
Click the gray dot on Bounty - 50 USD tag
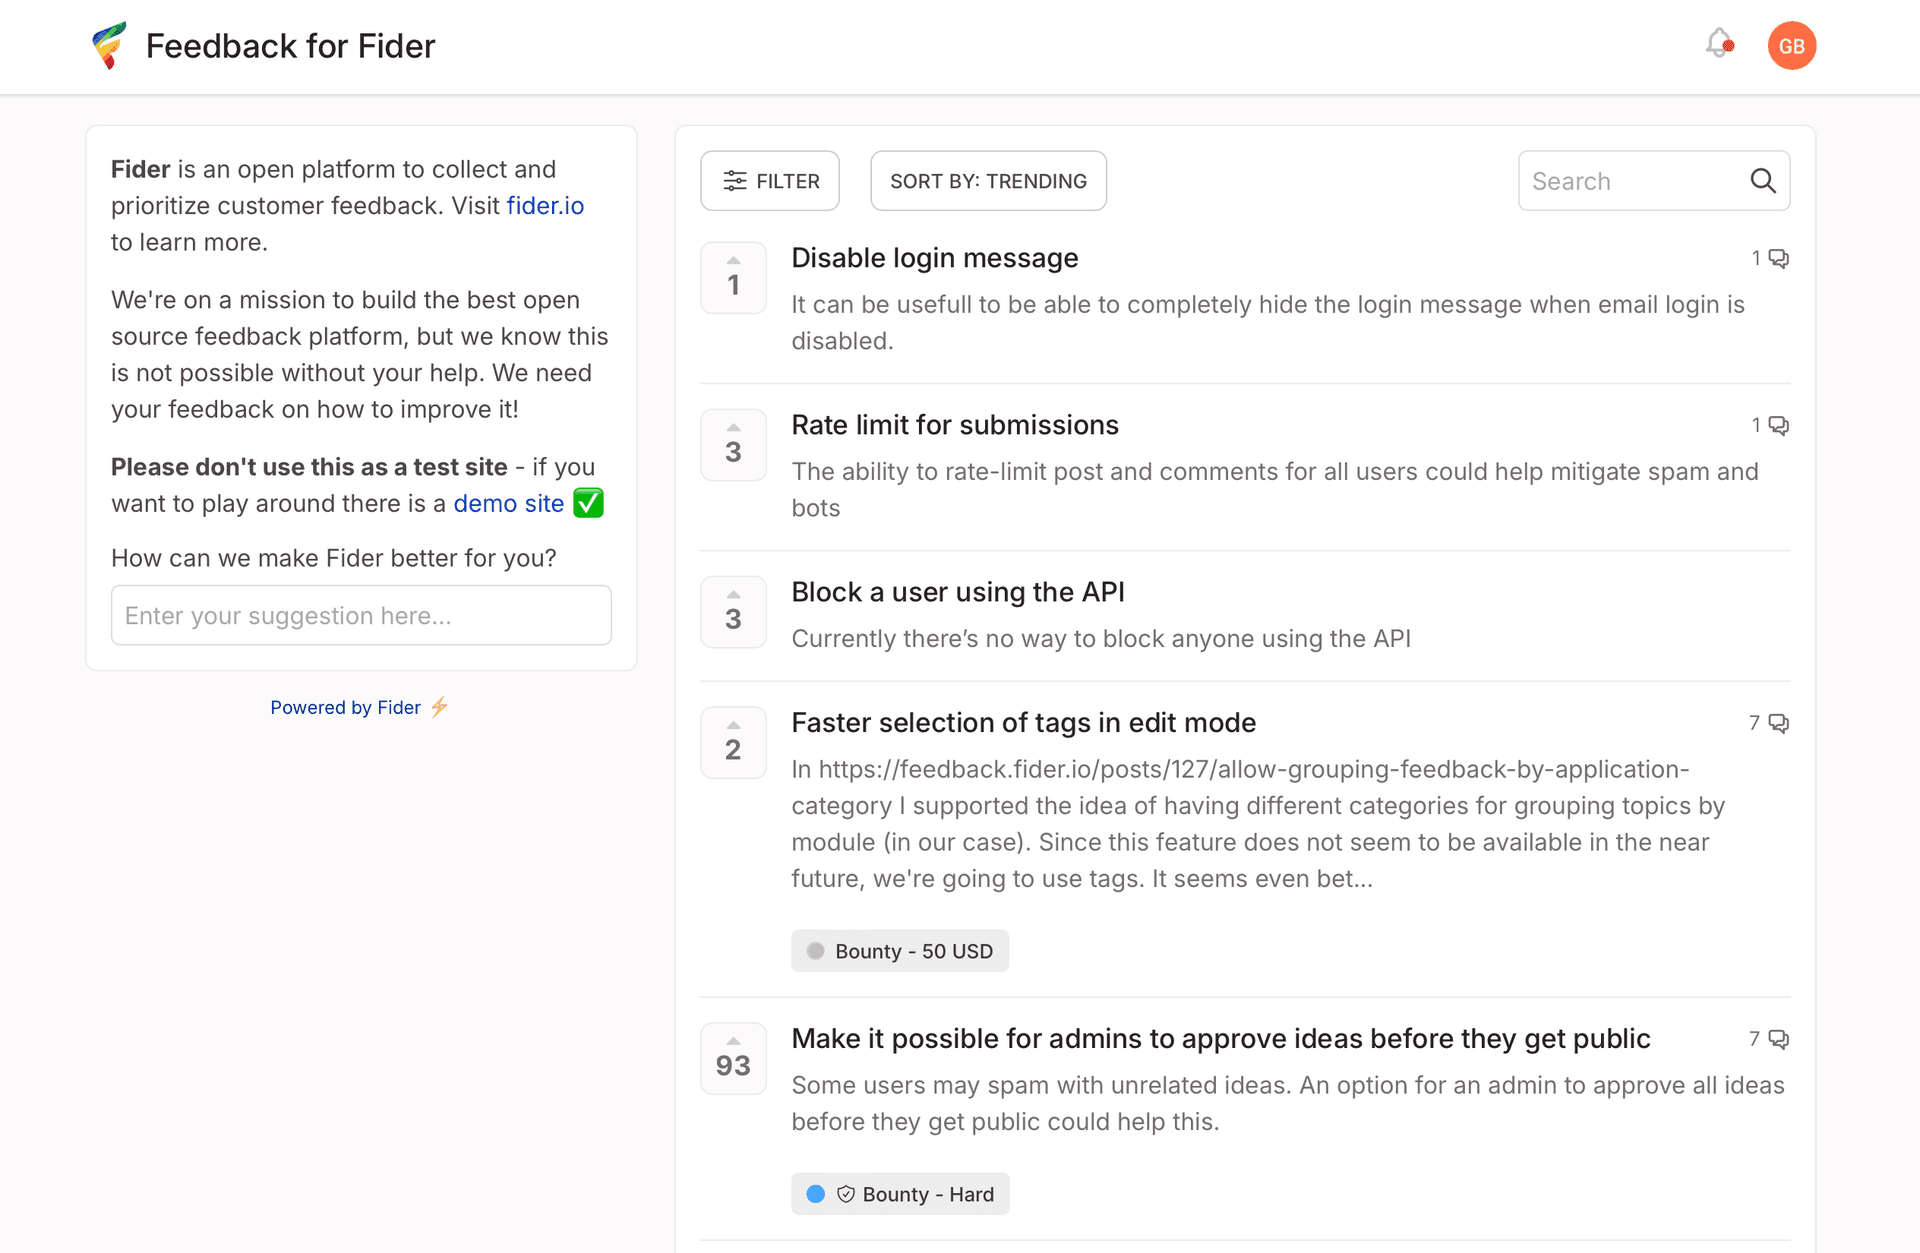[815, 951]
